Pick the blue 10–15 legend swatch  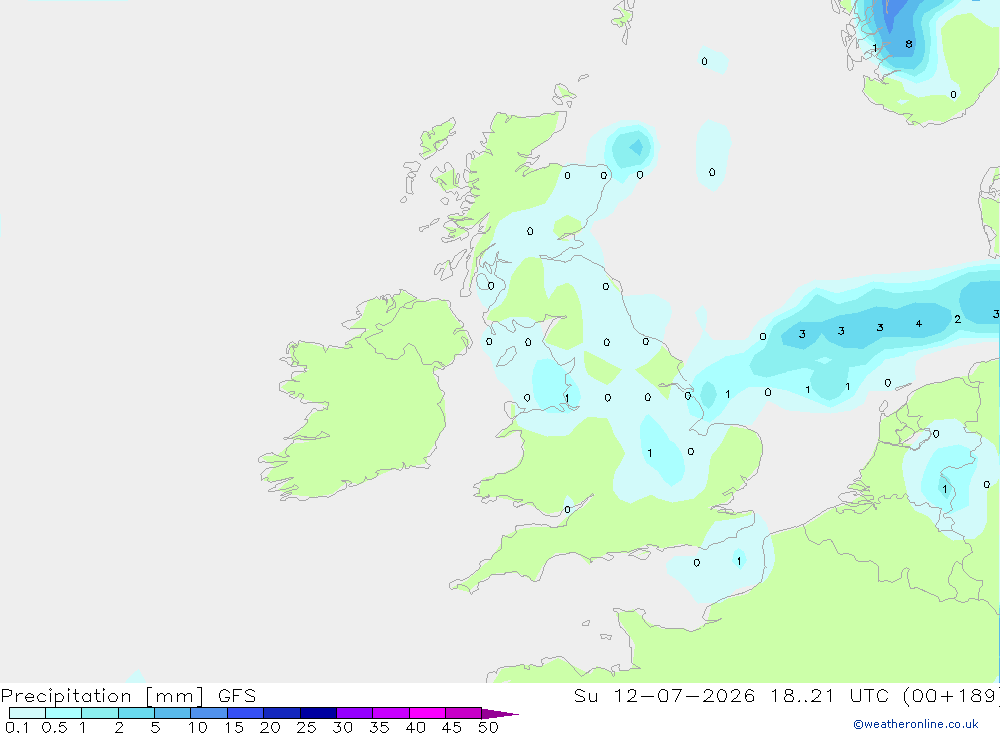[209, 713]
